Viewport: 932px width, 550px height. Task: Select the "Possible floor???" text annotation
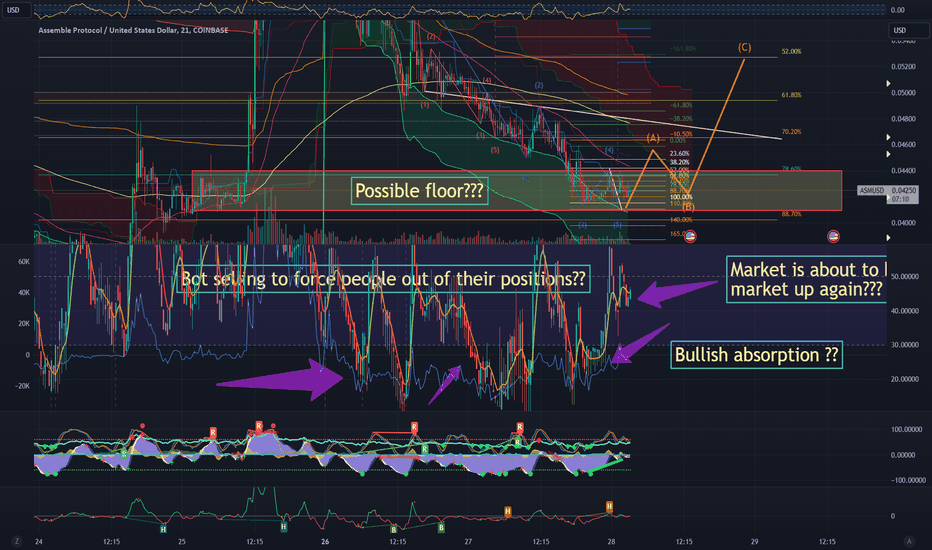coord(419,191)
